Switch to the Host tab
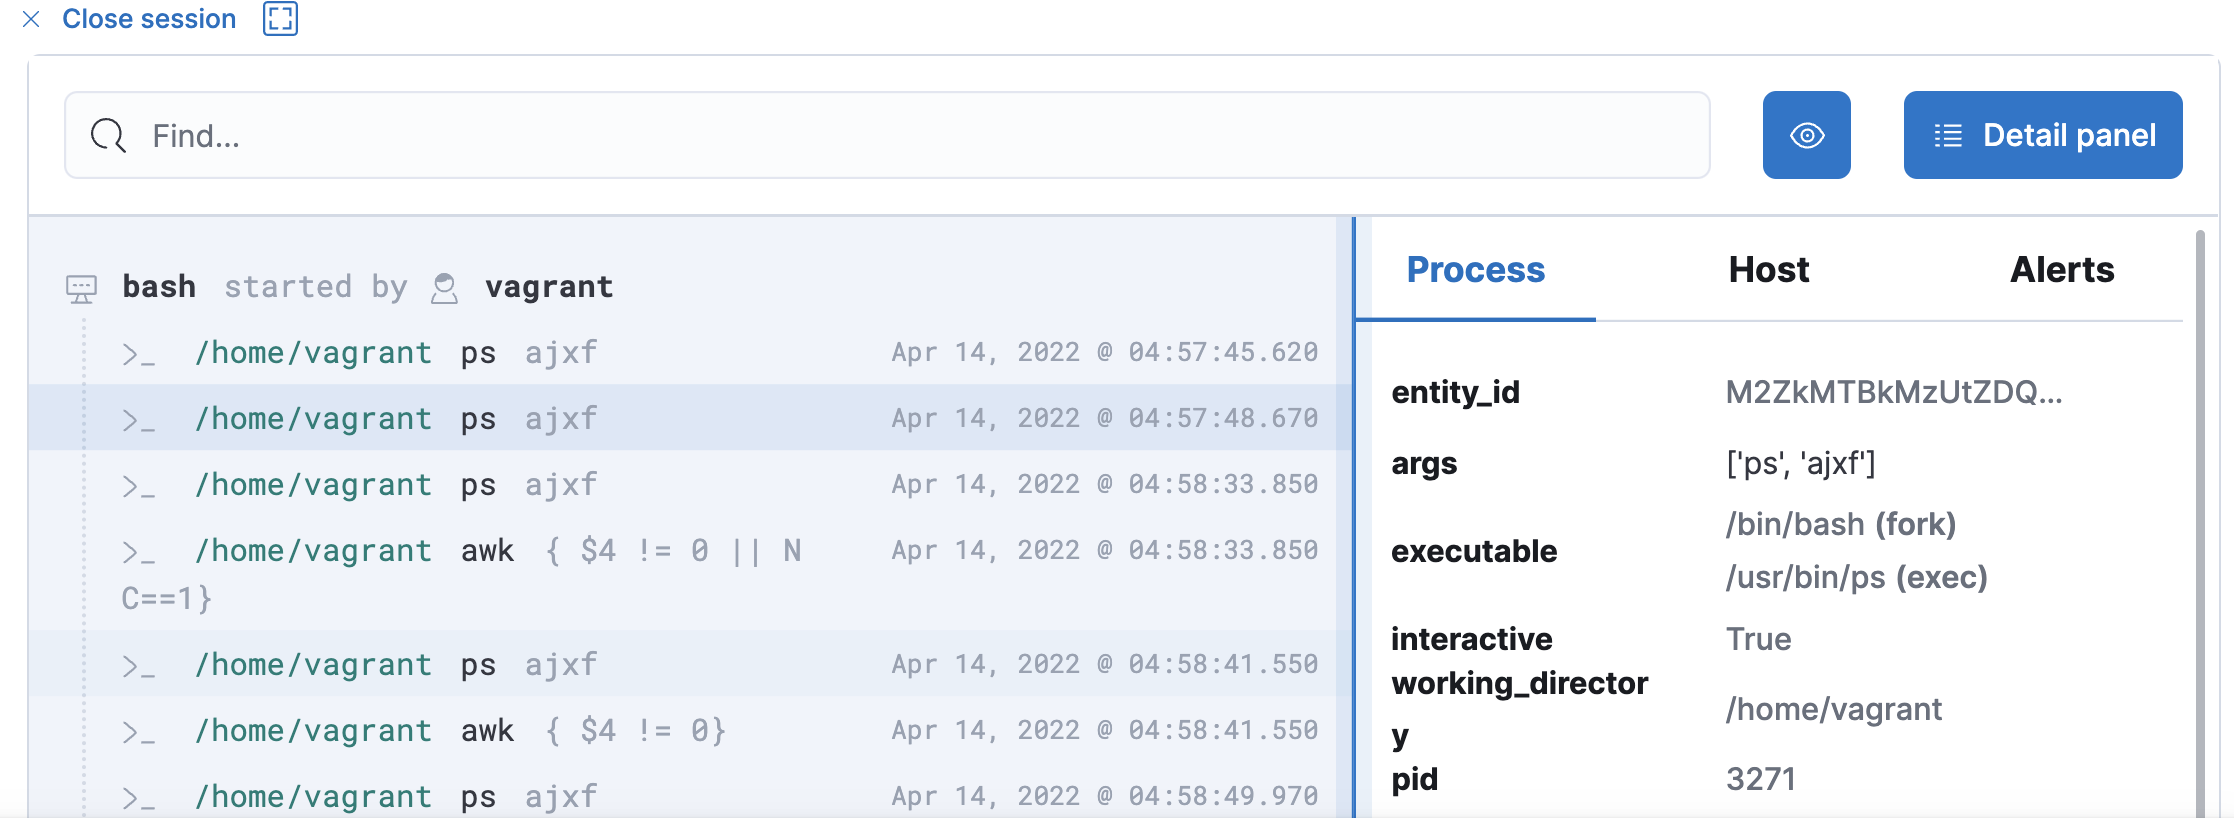2234x830 pixels. [x=1768, y=270]
